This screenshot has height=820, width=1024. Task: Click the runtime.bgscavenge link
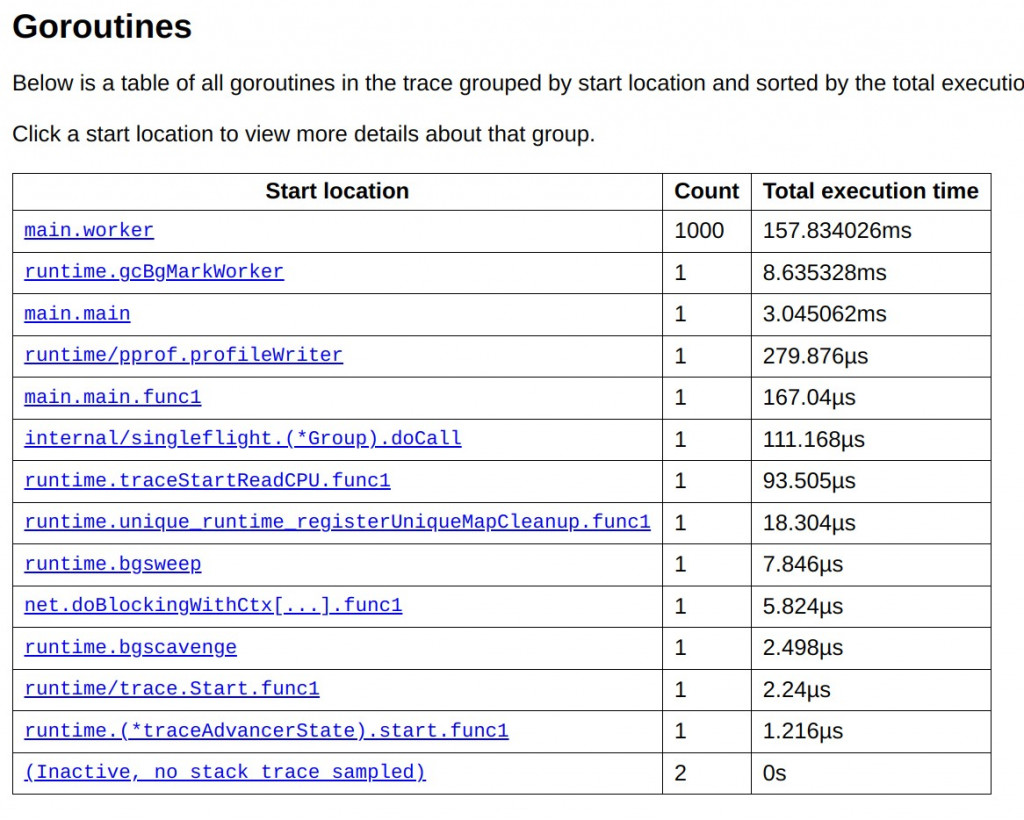tap(130, 648)
